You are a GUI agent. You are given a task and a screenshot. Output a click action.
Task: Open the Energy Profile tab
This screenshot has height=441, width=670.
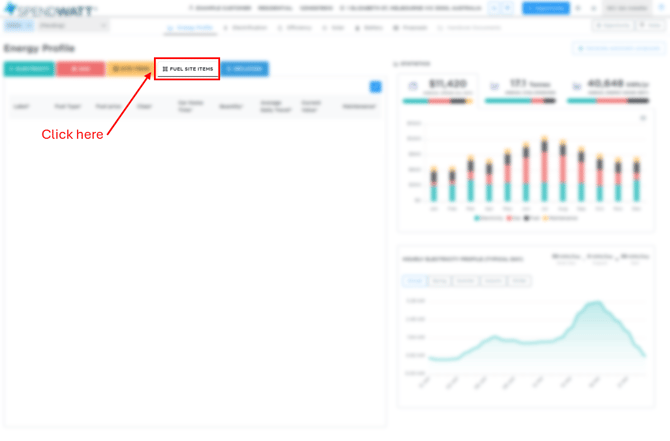[x=190, y=28]
